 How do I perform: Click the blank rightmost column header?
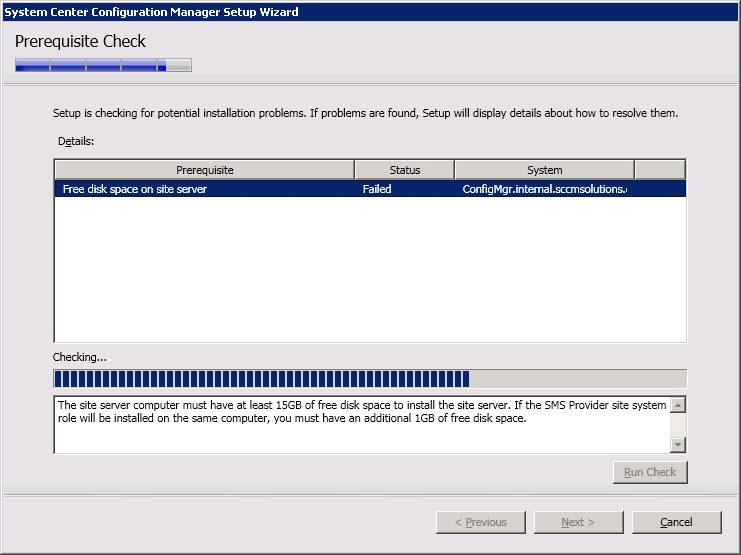[x=660, y=170]
